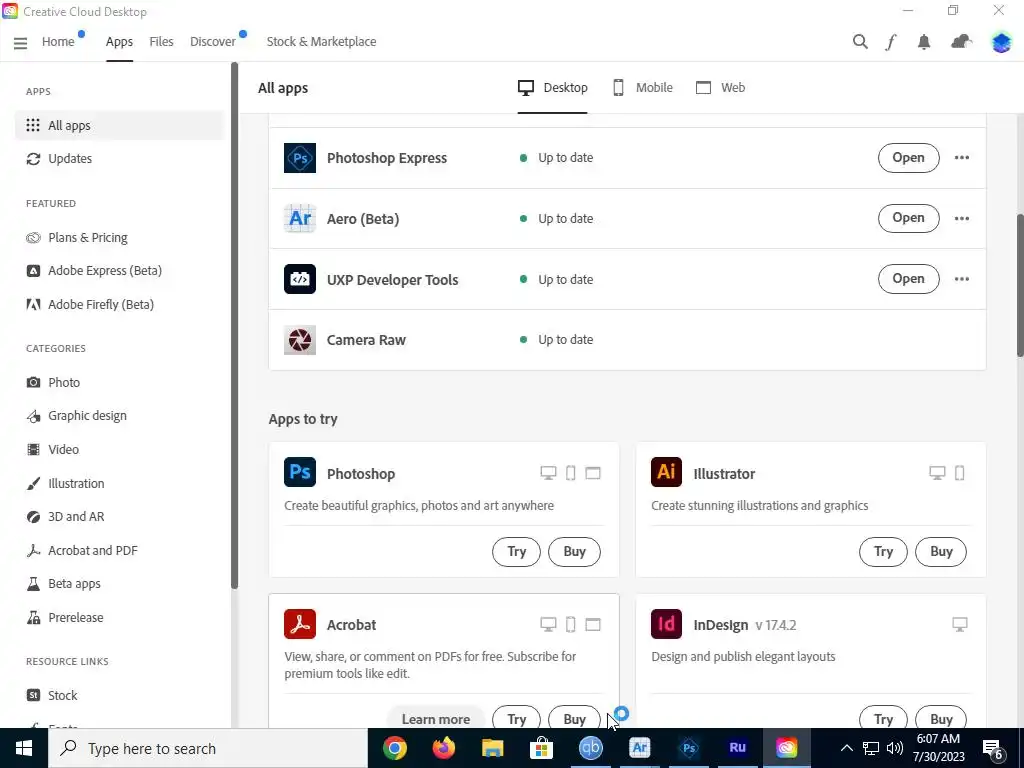The image size is (1024, 768).
Task: Open more options for Photoshop Express
Action: coord(961,157)
